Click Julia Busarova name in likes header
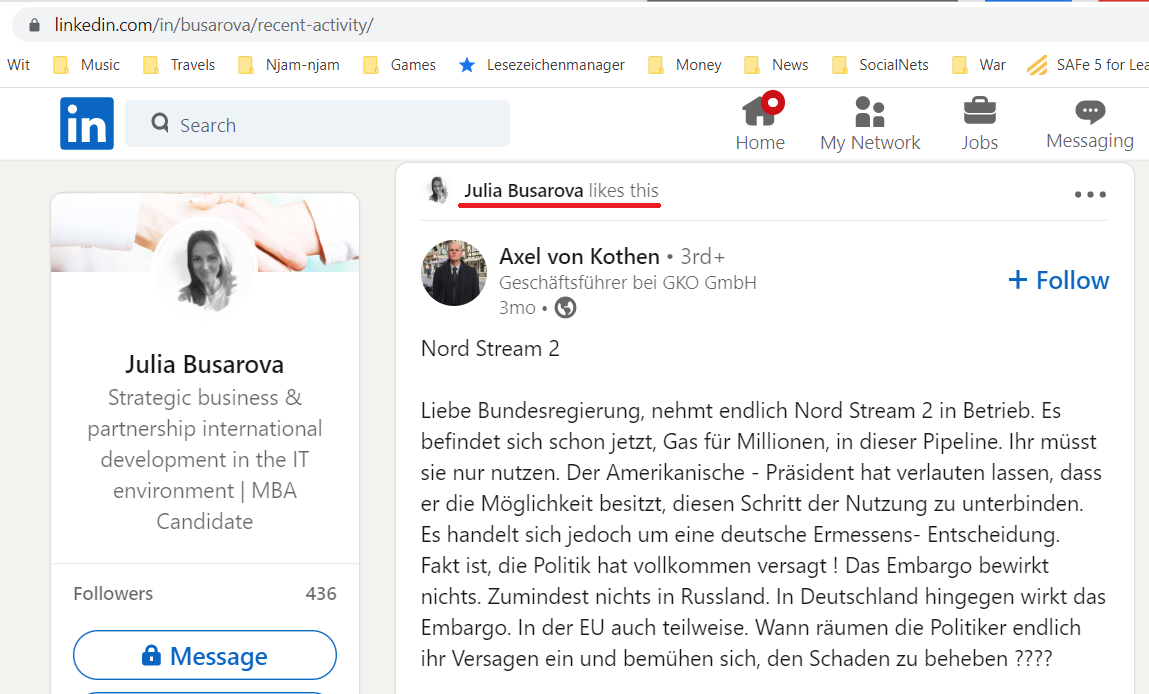Screen dimensions: 1149x694 click(x=523, y=191)
